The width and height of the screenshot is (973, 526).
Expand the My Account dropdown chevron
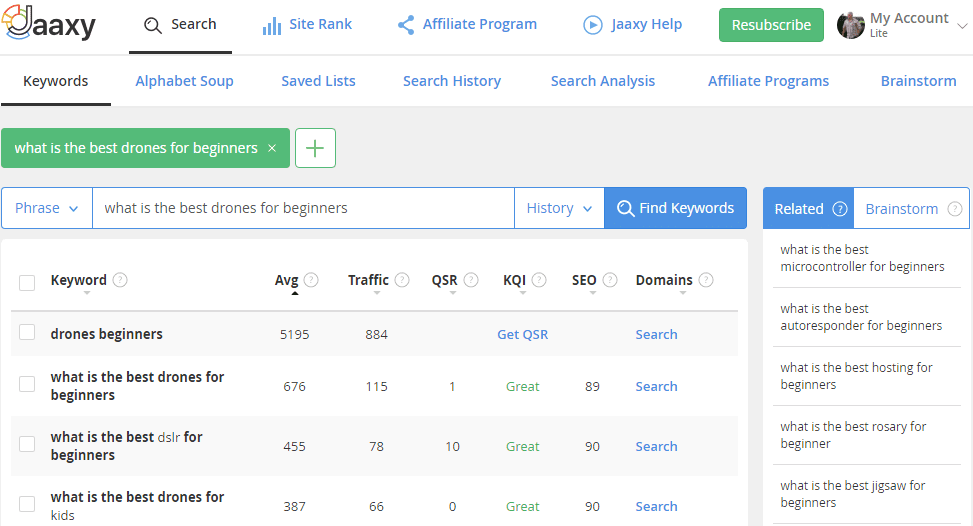click(962, 26)
